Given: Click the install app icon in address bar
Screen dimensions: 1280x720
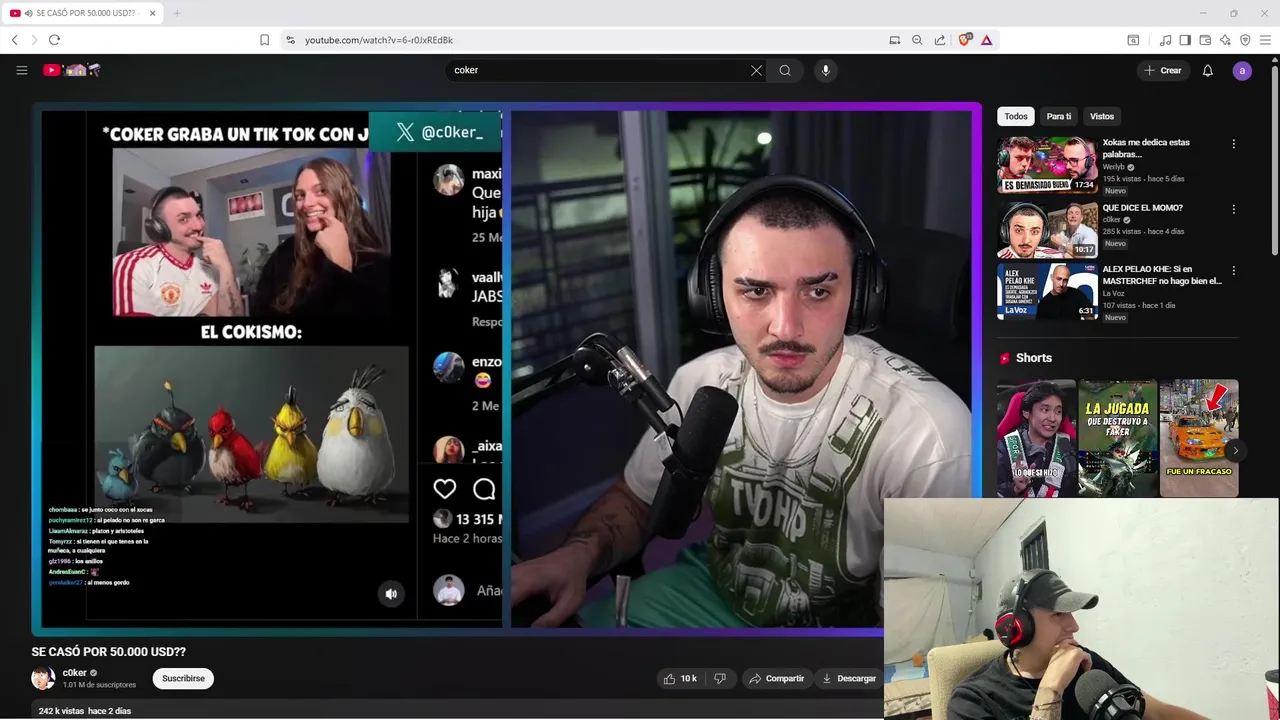Looking at the screenshot, I should coord(894,40).
